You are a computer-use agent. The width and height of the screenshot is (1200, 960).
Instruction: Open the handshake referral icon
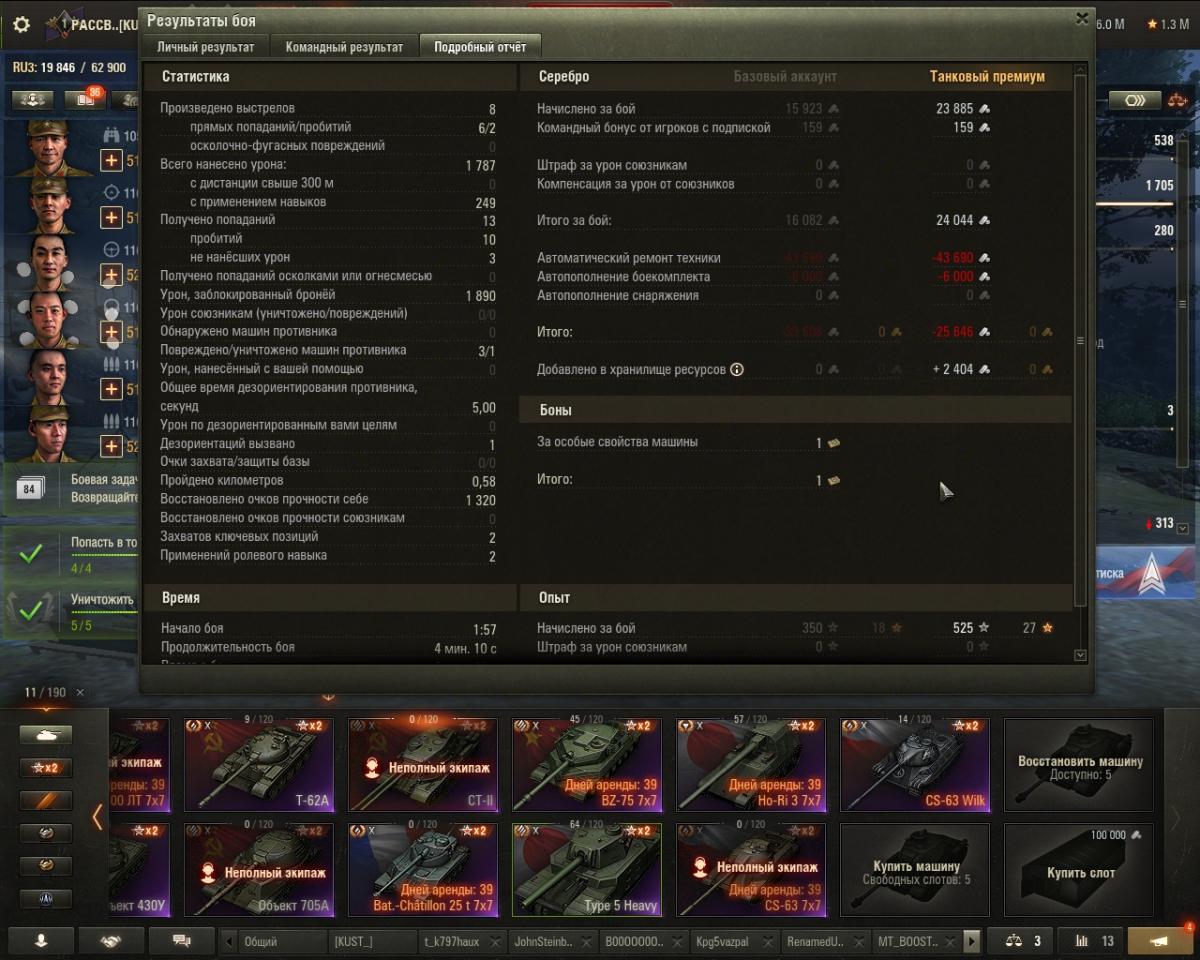click(111, 941)
